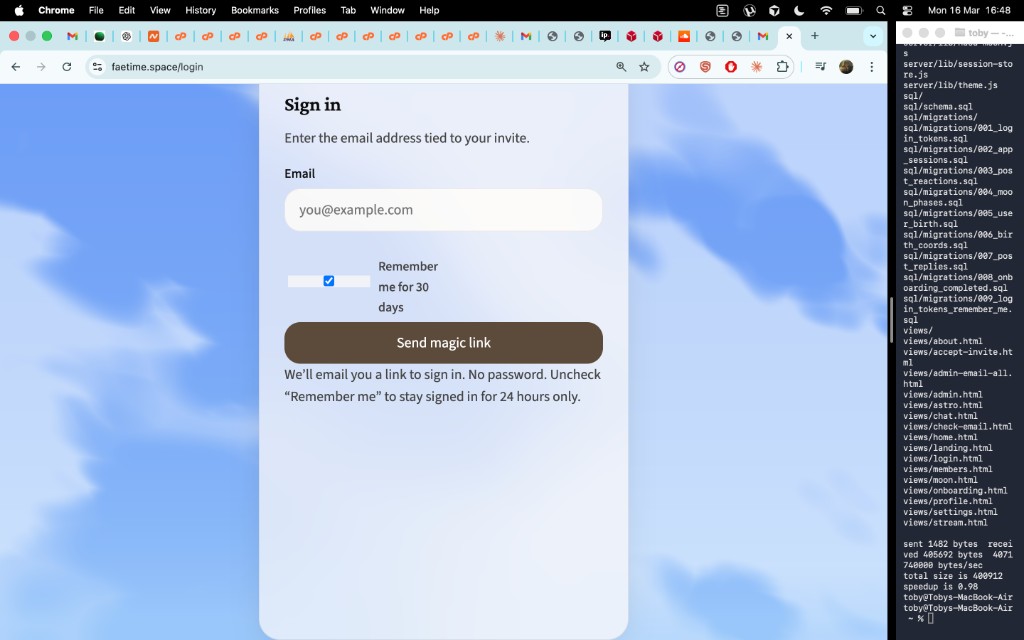Uncheck the Remember me for 30 days checkbox
Screen dimensions: 1024x640
point(329,281)
